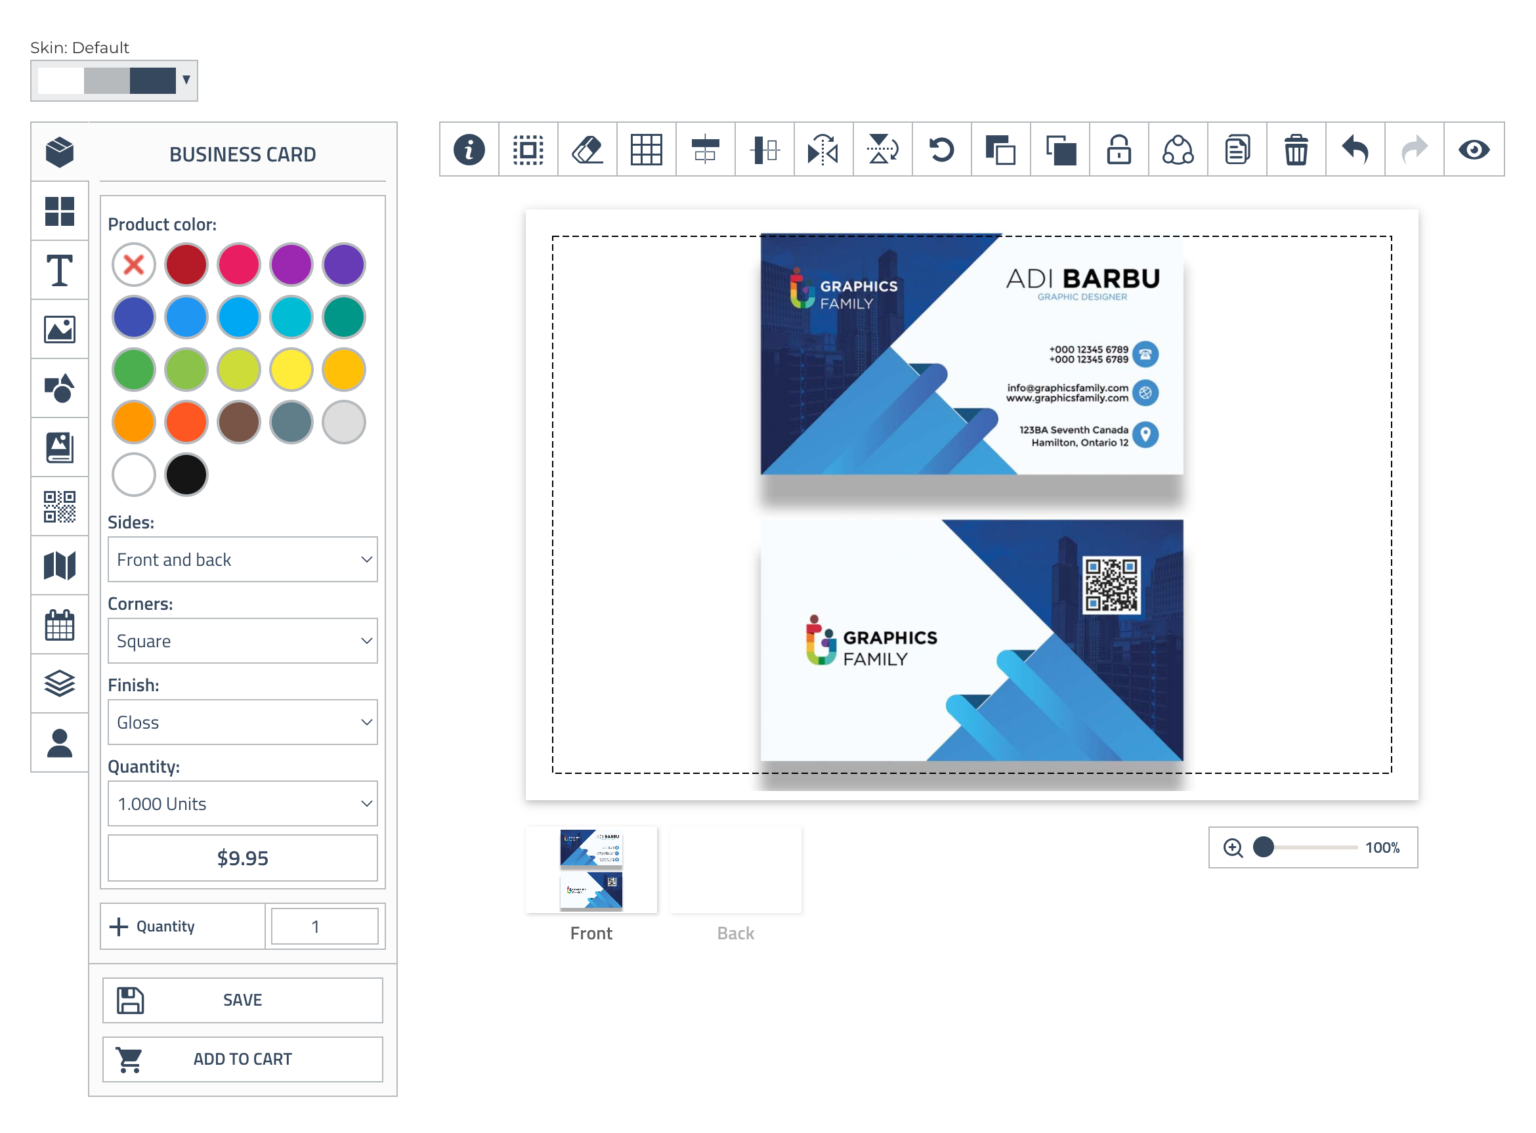Select the Front side thumbnail
Image resolution: width=1536 pixels, height=1133 pixels.
(591, 870)
